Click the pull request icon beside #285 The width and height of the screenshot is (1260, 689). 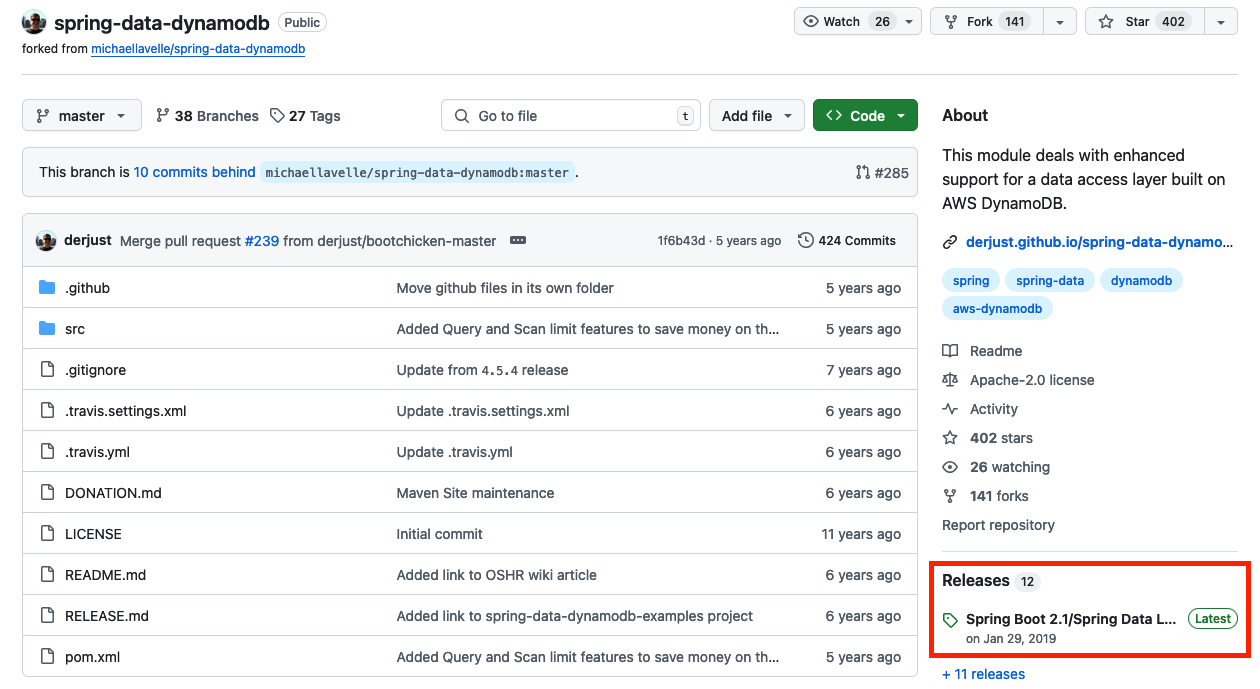(x=863, y=172)
